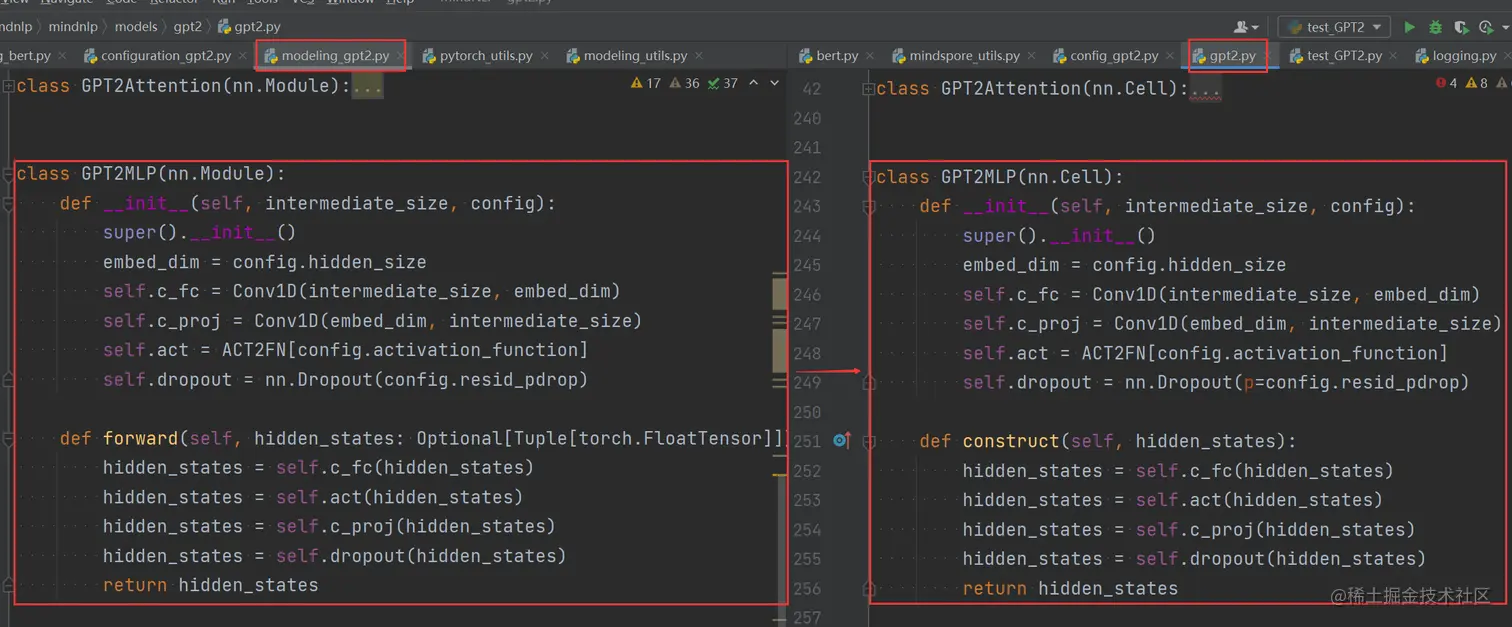This screenshot has width=1512, height=627.
Task: Open the user account icon menu
Action: click(x=1246, y=28)
